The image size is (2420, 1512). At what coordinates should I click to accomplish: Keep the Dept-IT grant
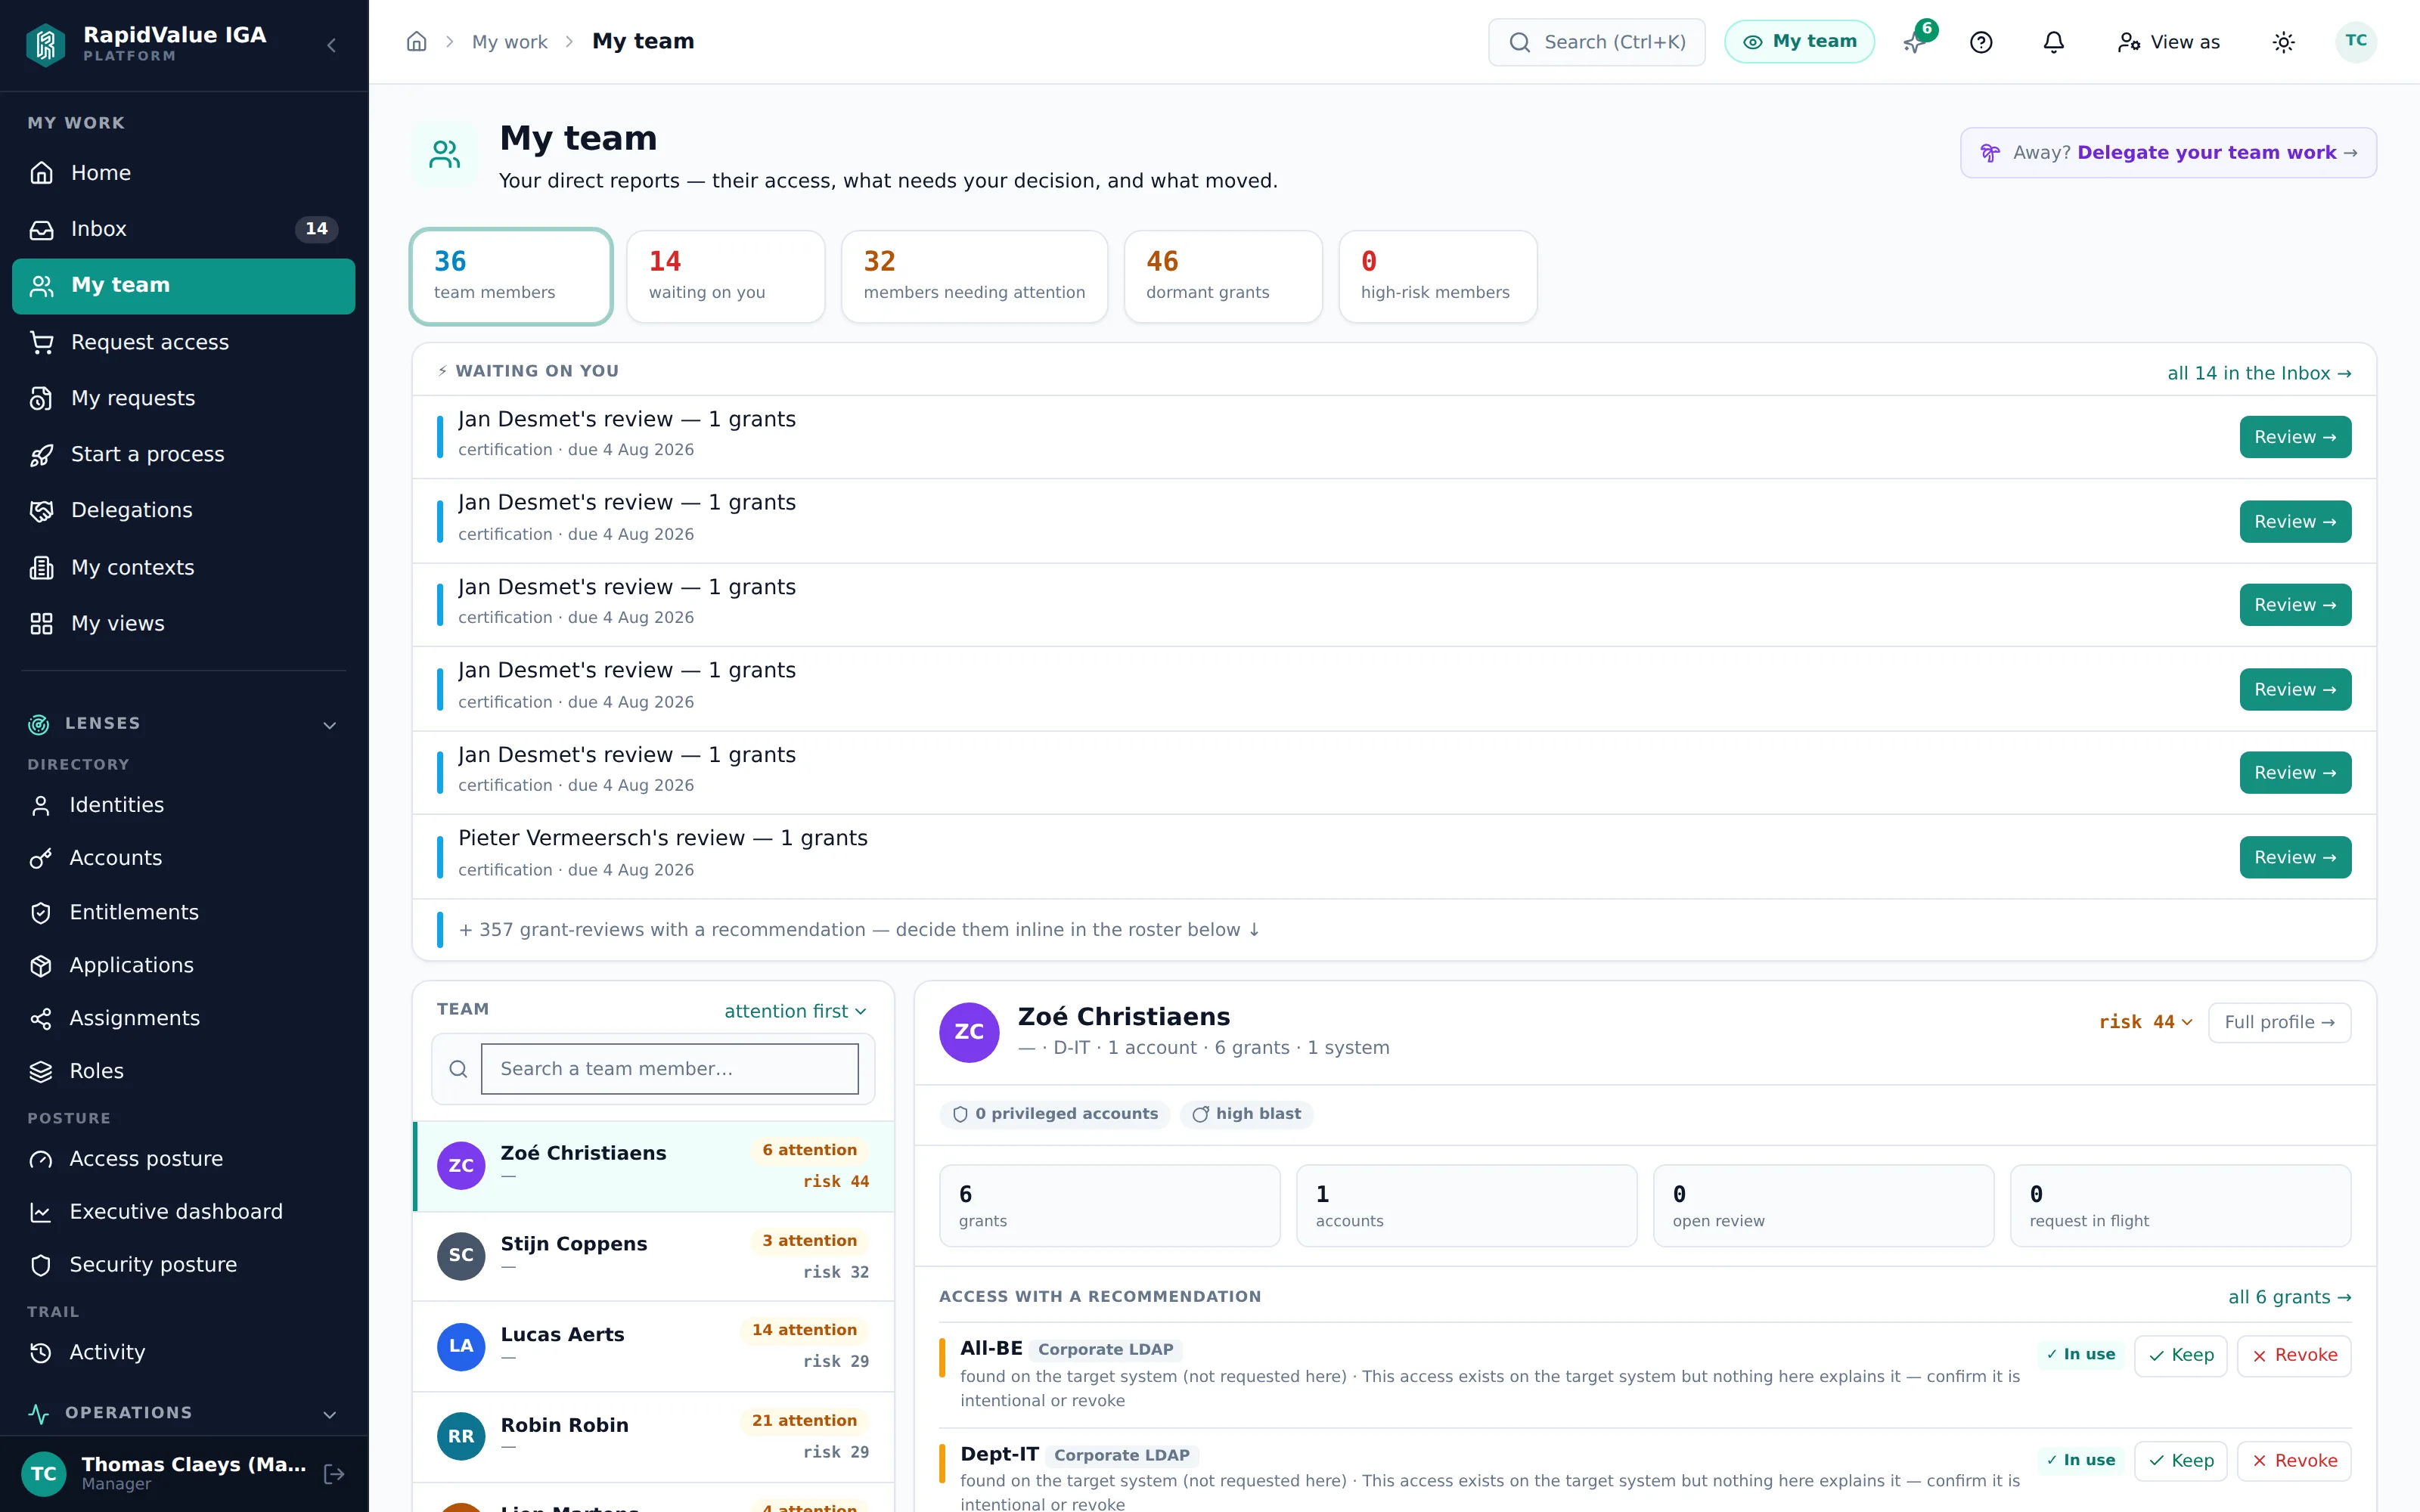pos(2180,1461)
